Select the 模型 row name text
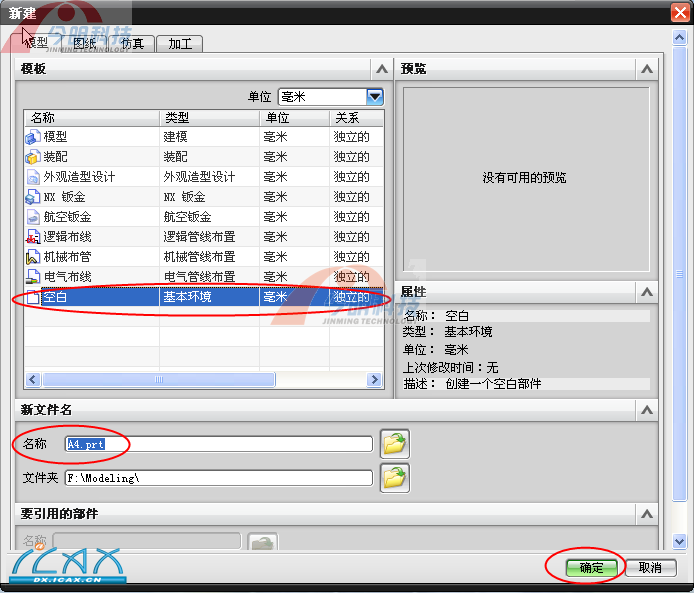Viewport: 694px width, 593px height. (x=55, y=137)
